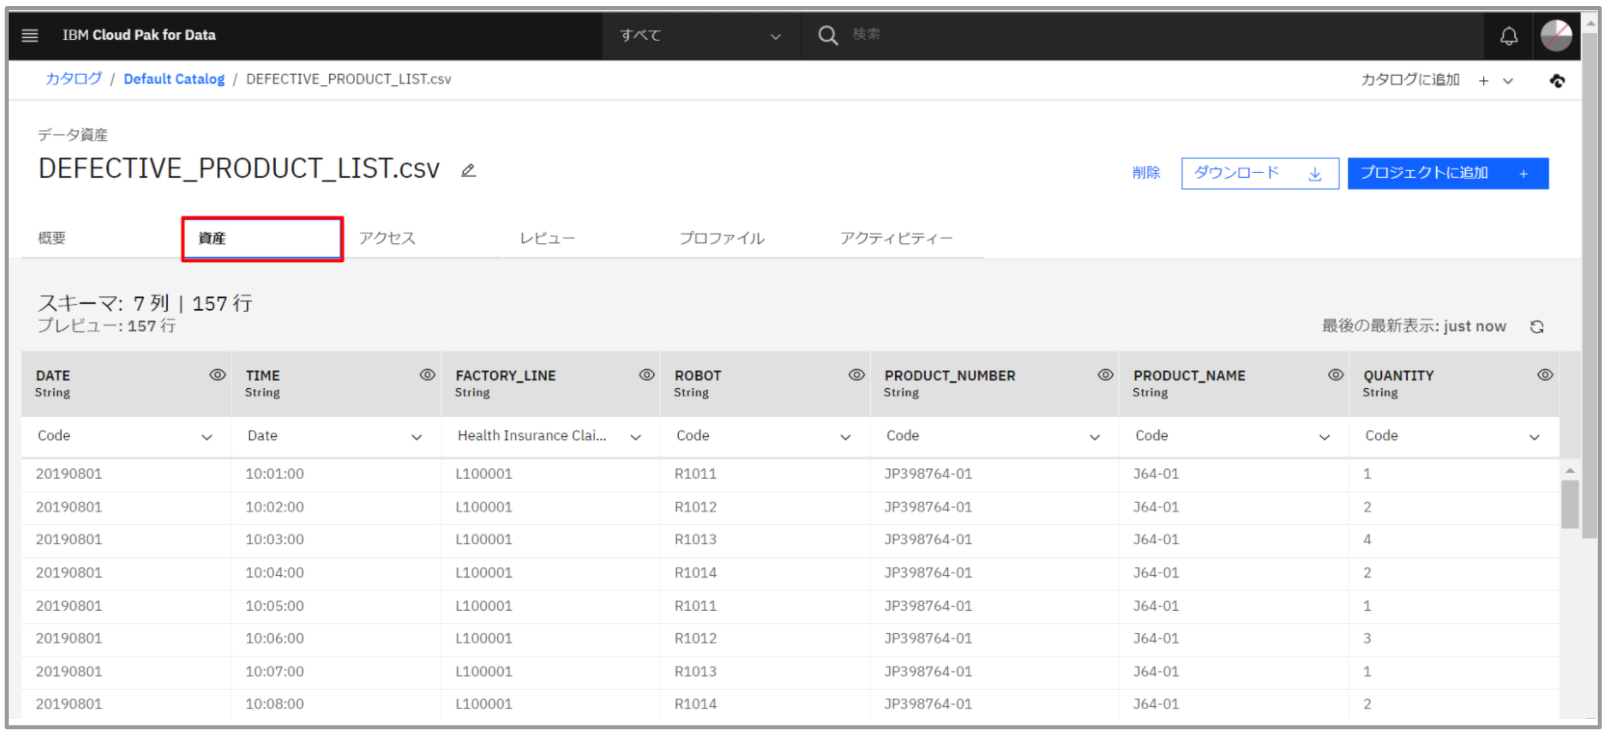Viewport: 1607px width, 733px height.
Task: Click ROBOT cell R1011 in the 10:01:00 row
Action: 696,474
